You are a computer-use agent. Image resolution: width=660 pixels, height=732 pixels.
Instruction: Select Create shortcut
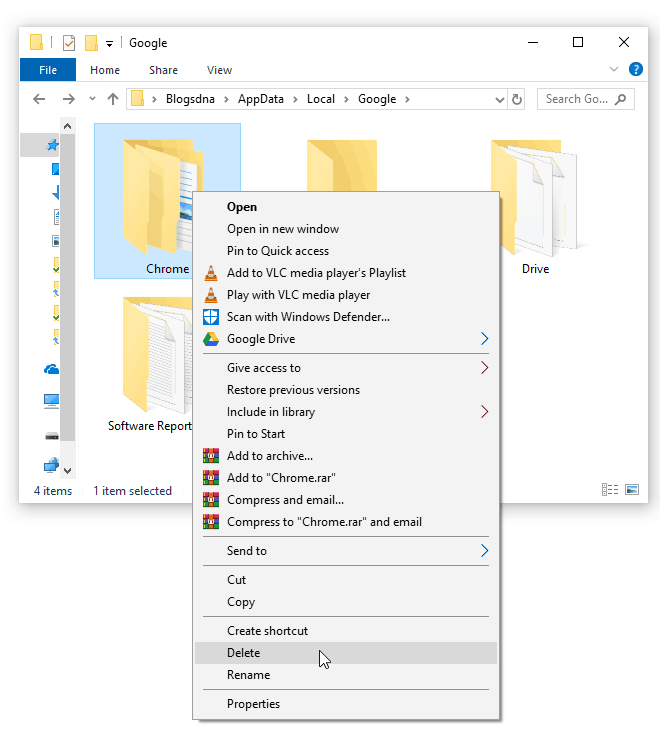346,631
